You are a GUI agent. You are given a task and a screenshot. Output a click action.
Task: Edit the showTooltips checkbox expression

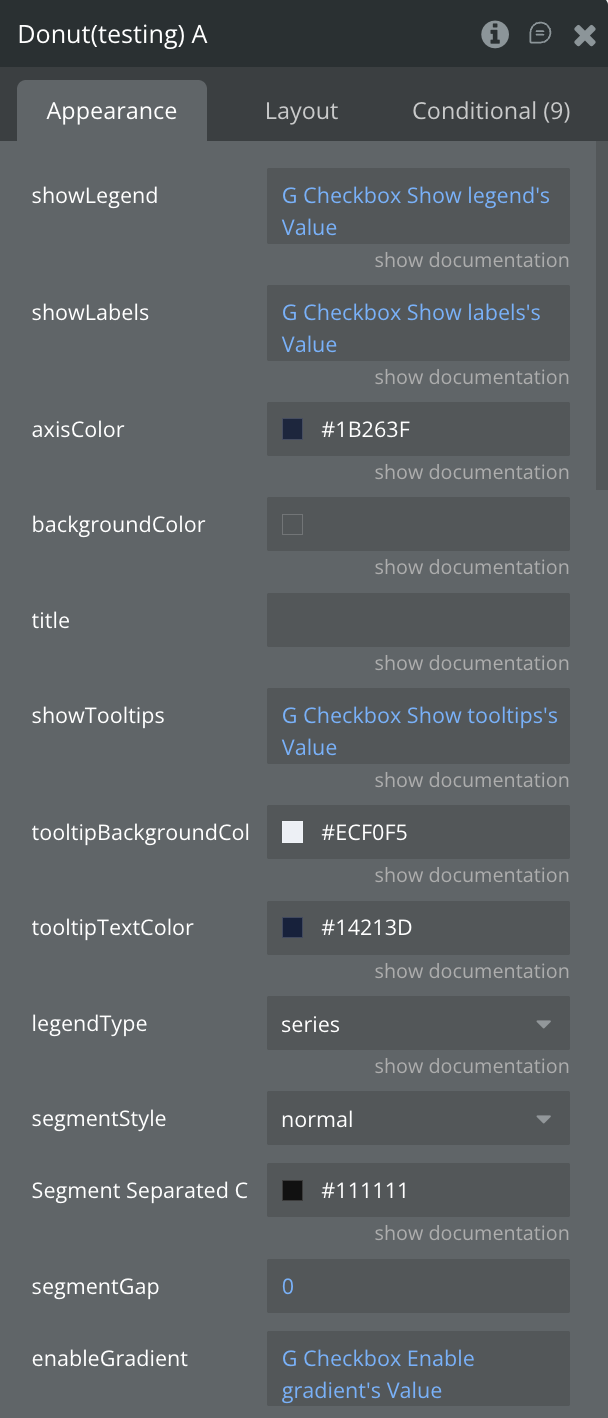point(418,731)
